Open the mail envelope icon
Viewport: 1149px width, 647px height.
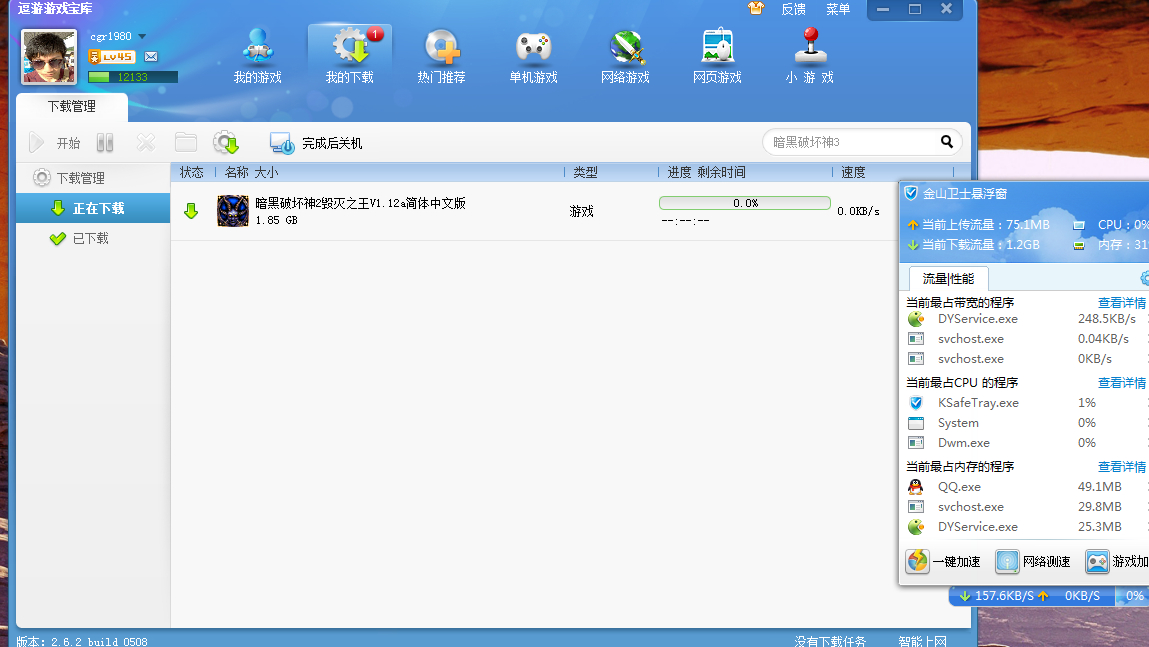[151, 56]
